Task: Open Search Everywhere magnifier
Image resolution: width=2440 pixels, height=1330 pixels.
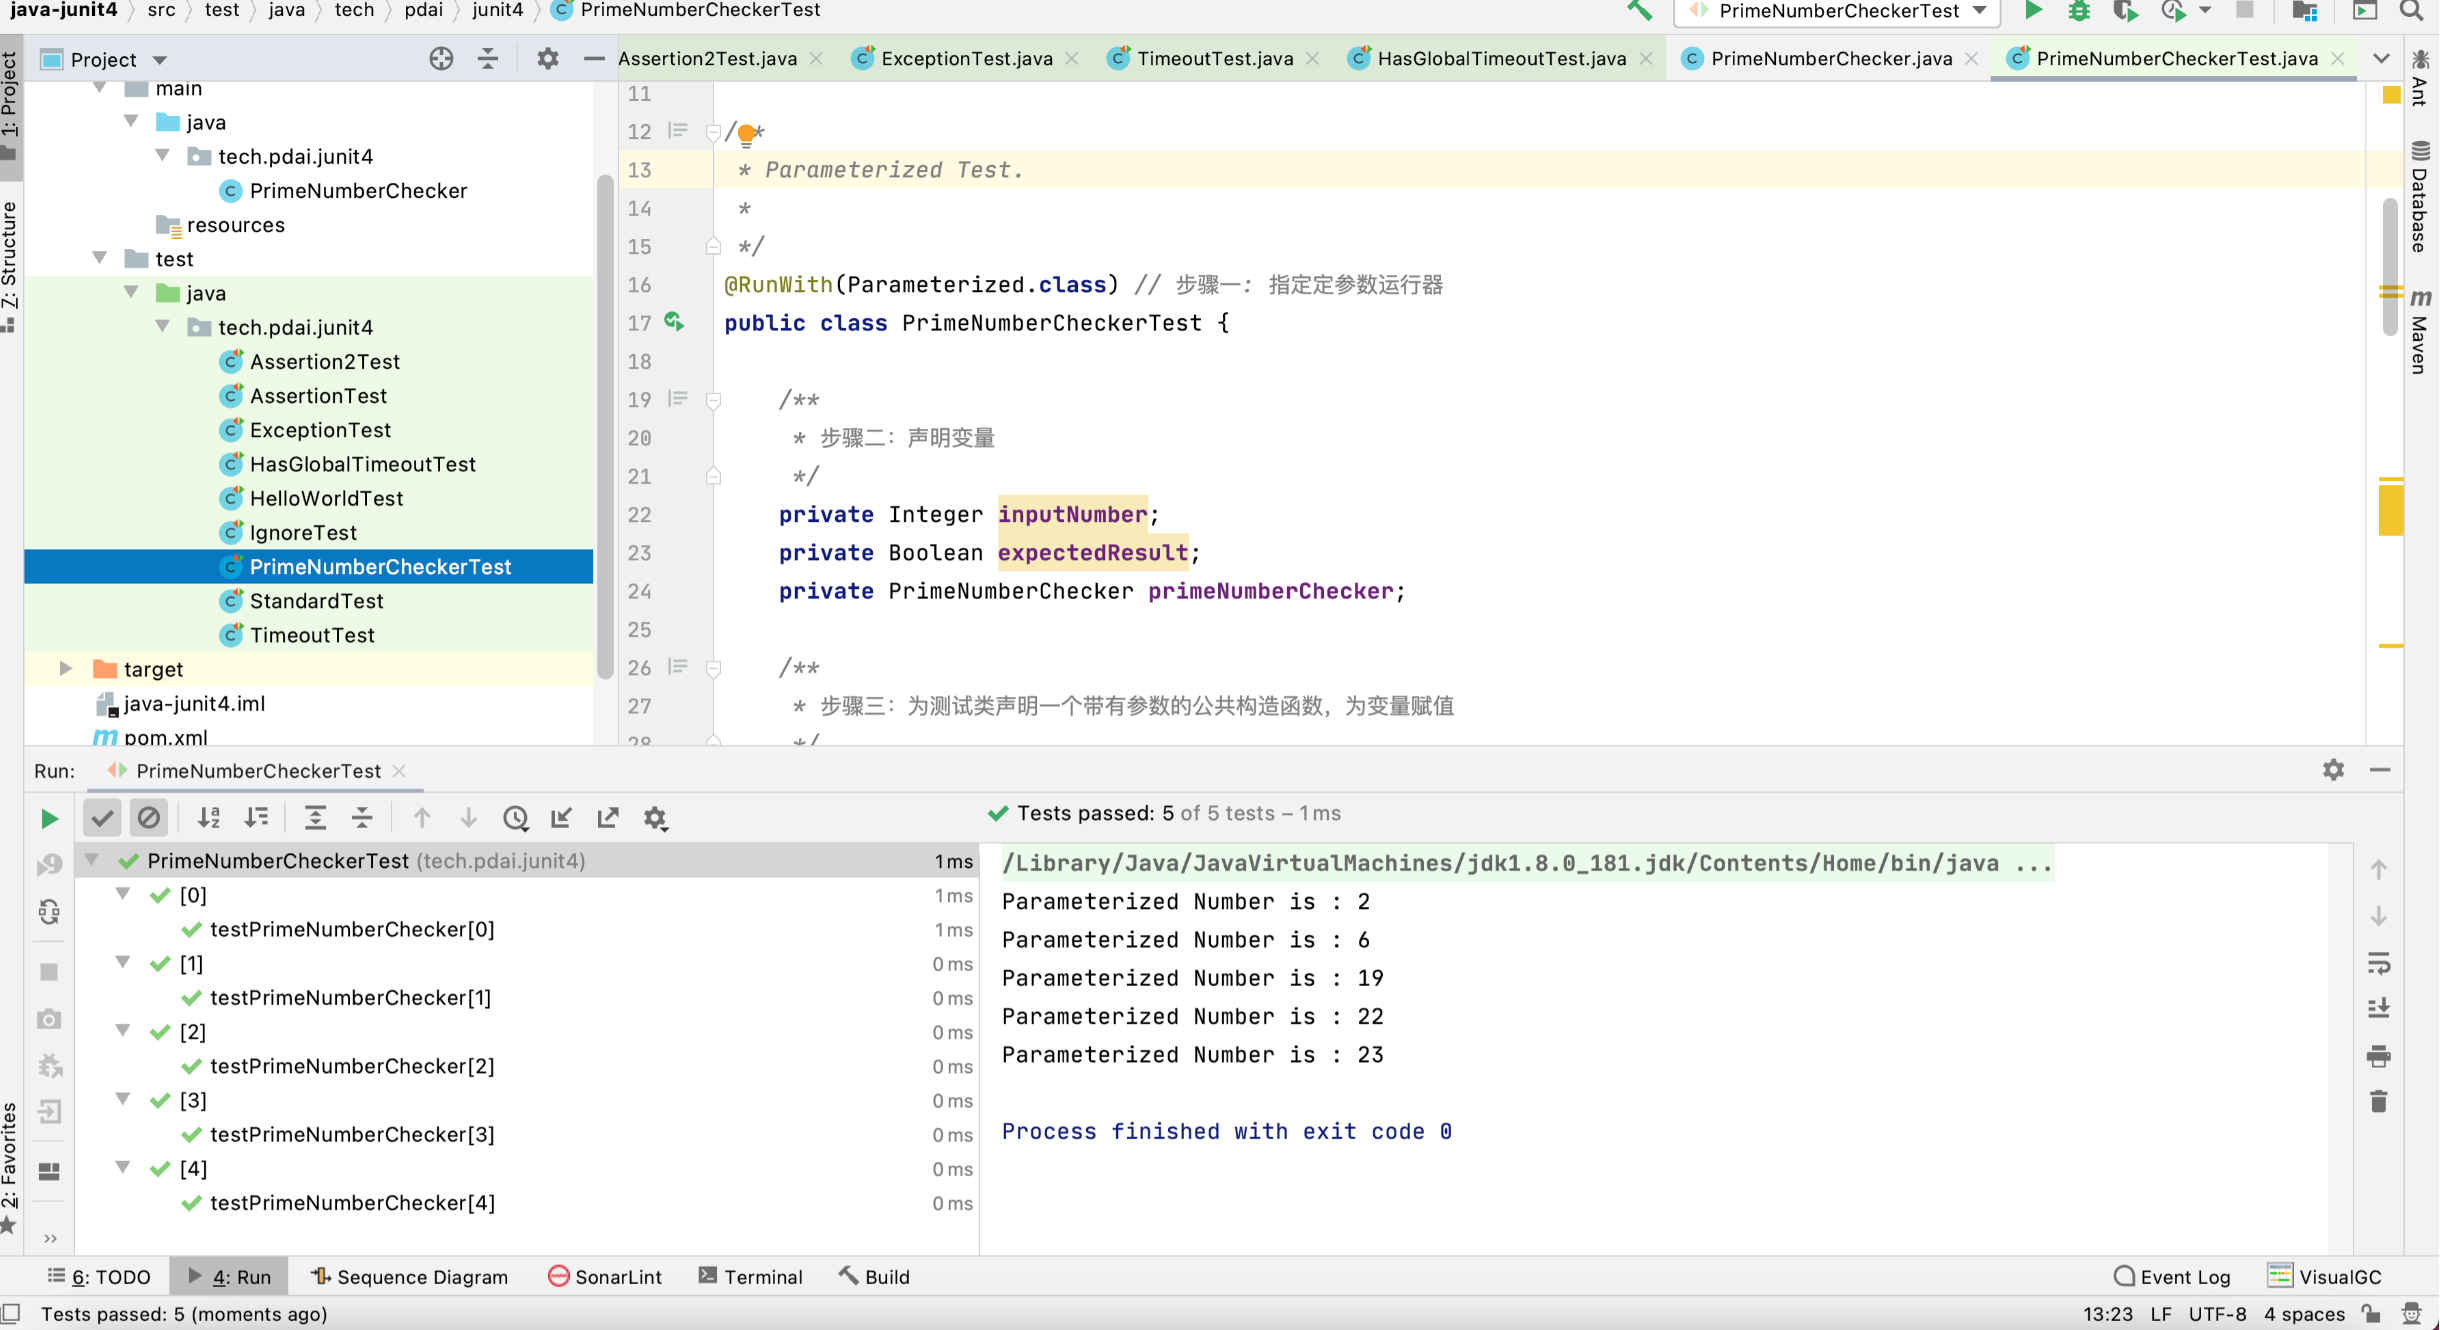Action: pyautogui.click(x=2411, y=11)
